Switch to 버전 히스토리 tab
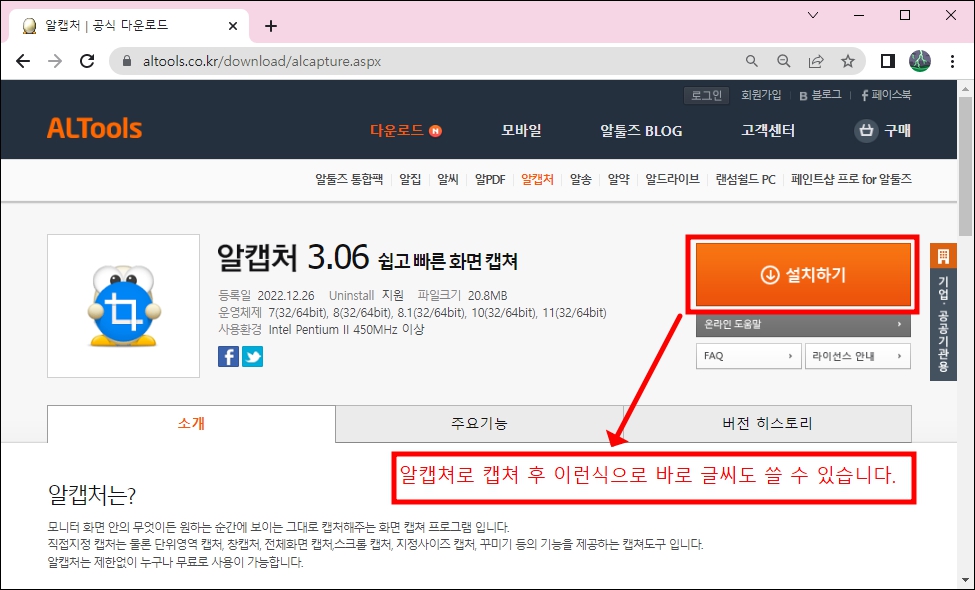 click(x=767, y=423)
